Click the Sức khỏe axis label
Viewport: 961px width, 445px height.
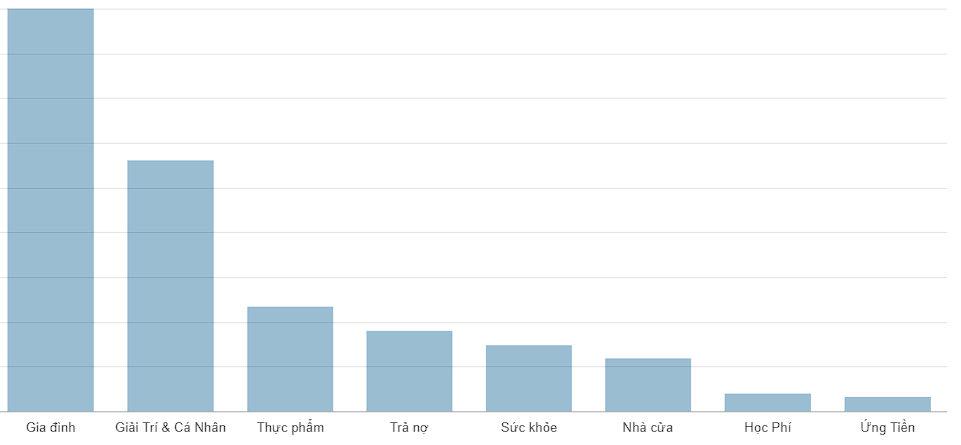click(x=529, y=427)
